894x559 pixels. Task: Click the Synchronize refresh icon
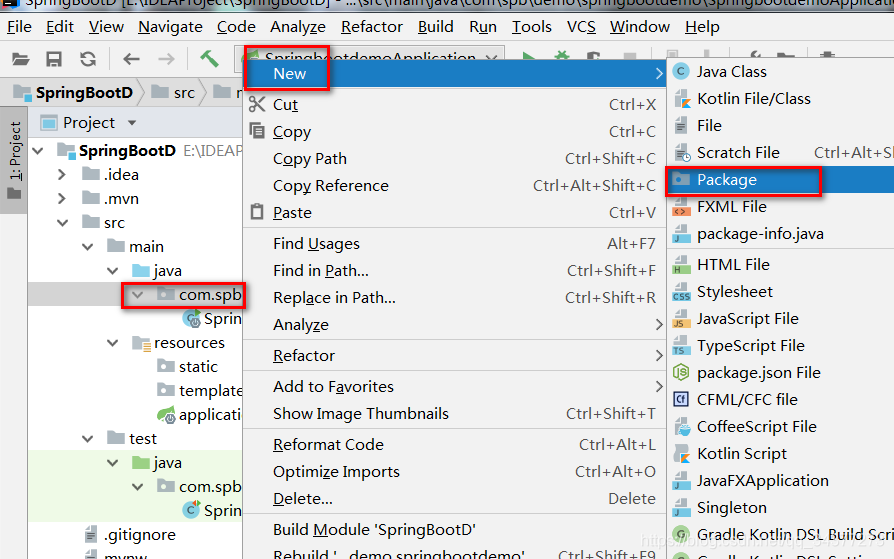(88, 59)
